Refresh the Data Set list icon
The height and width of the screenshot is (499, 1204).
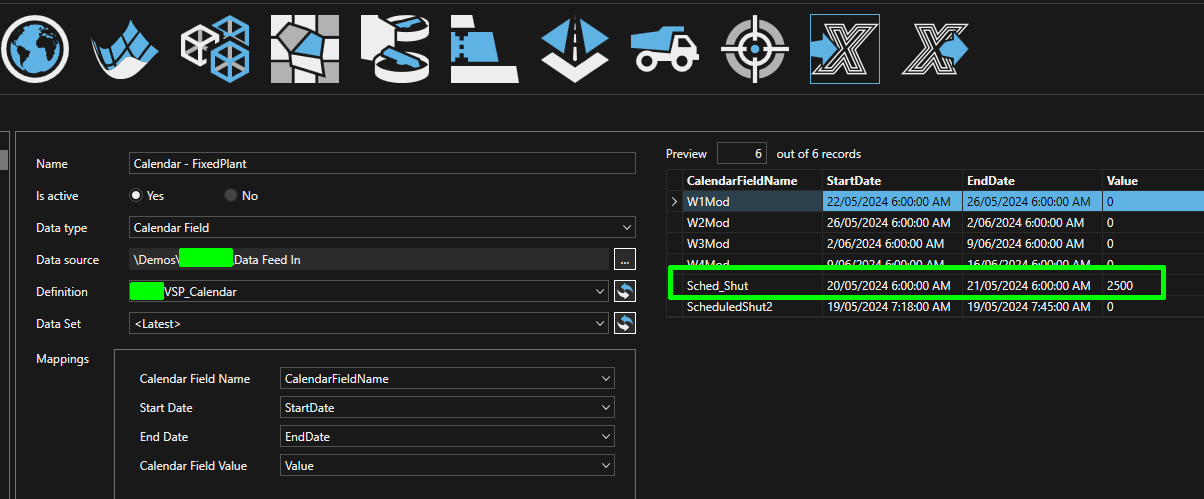[625, 324]
